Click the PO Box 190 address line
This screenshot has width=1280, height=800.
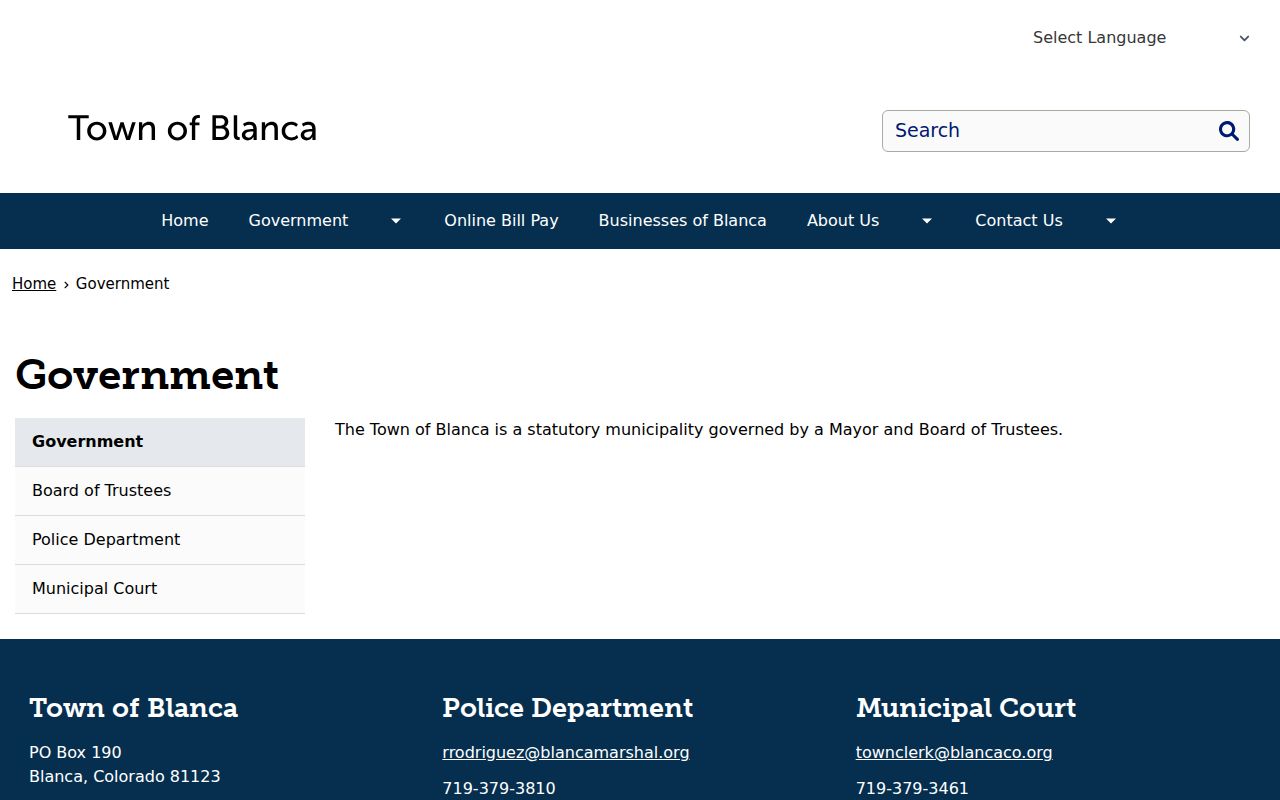coord(75,753)
